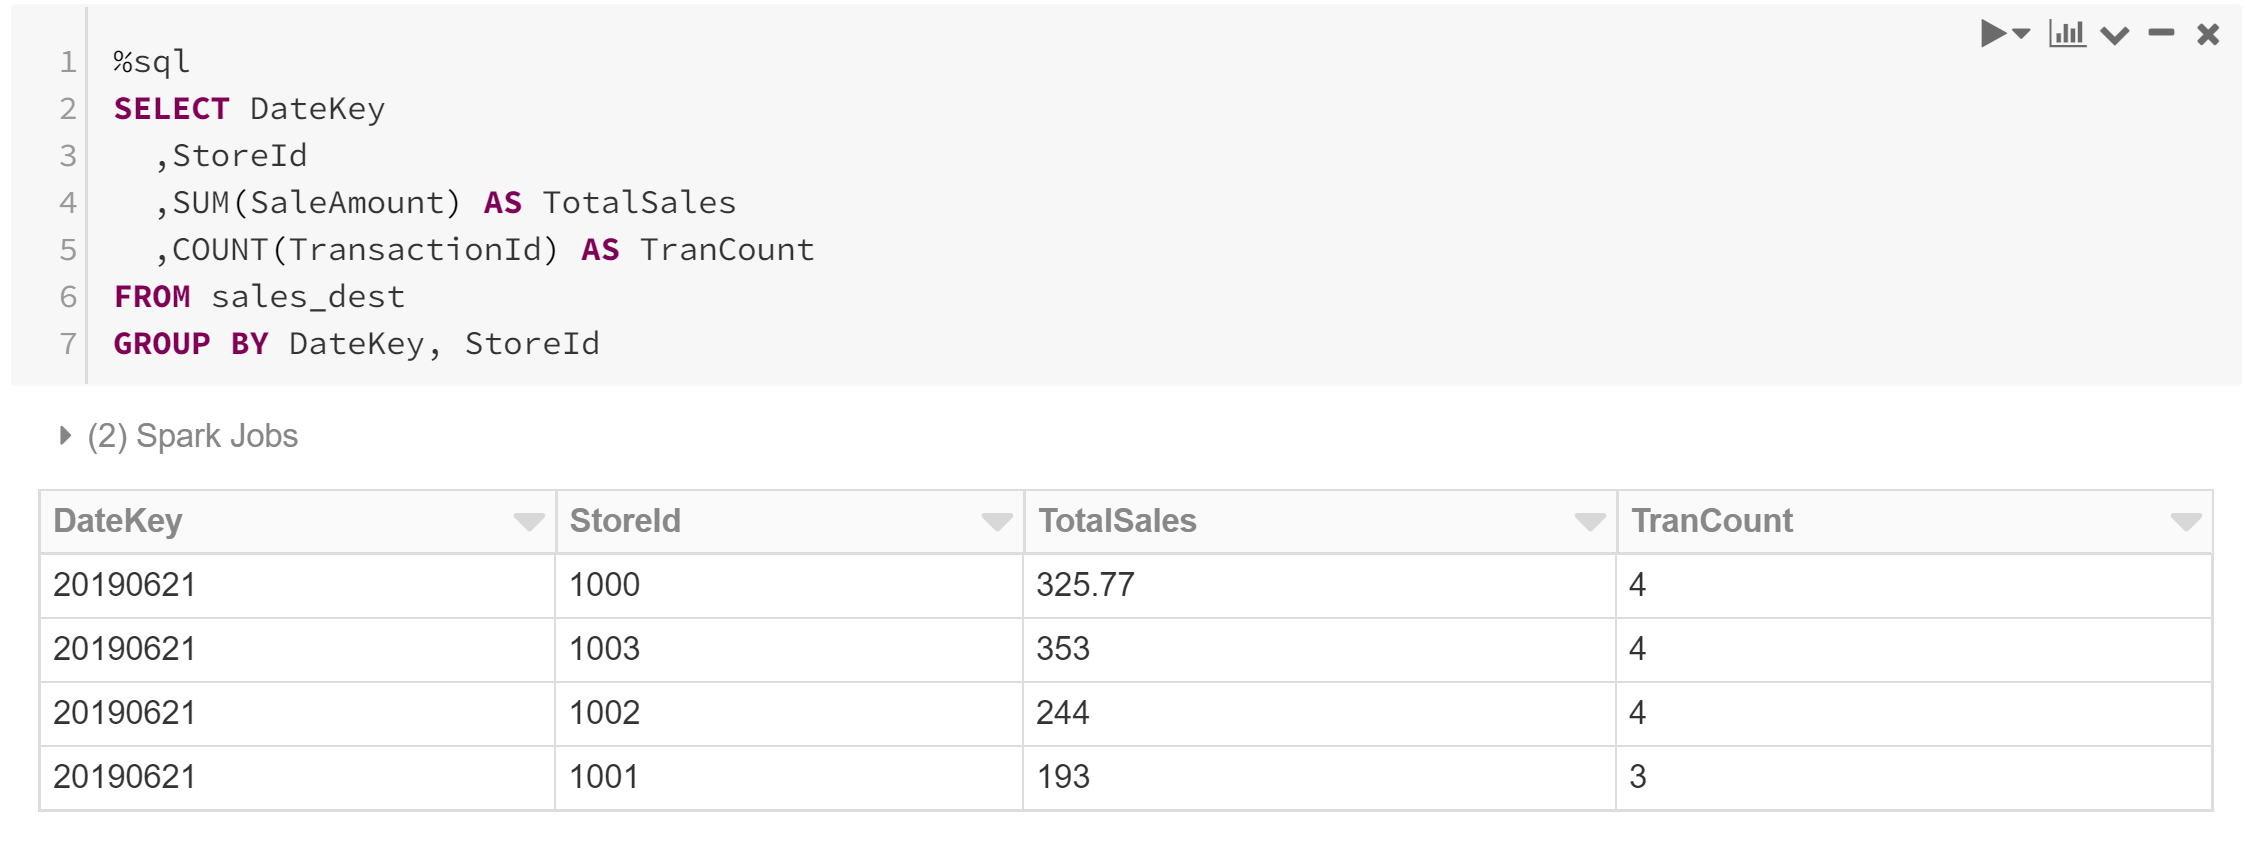The image size is (2246, 841).
Task: Open cell actions chevron menu
Action: [2115, 35]
